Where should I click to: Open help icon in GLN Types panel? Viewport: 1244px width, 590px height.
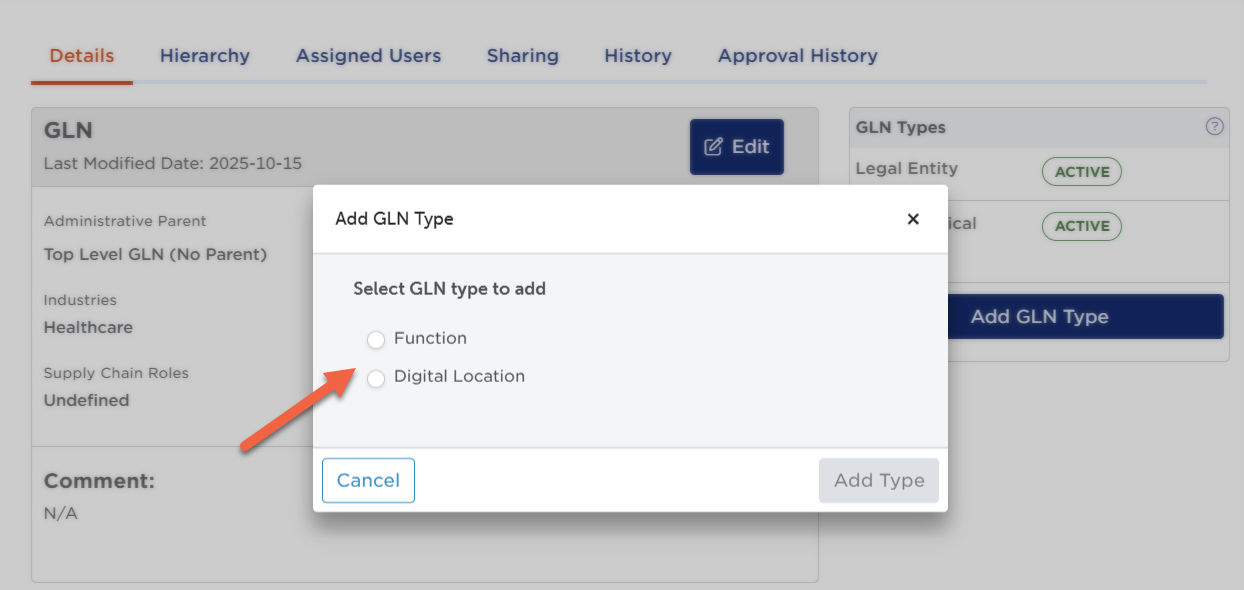1214,127
